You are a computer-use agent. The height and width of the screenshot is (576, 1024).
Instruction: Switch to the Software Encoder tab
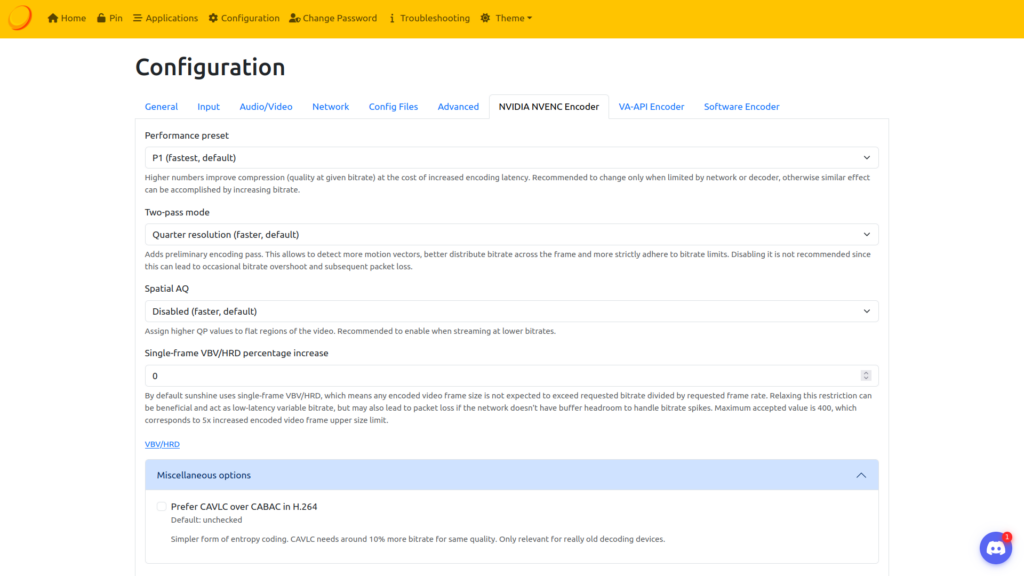(741, 106)
